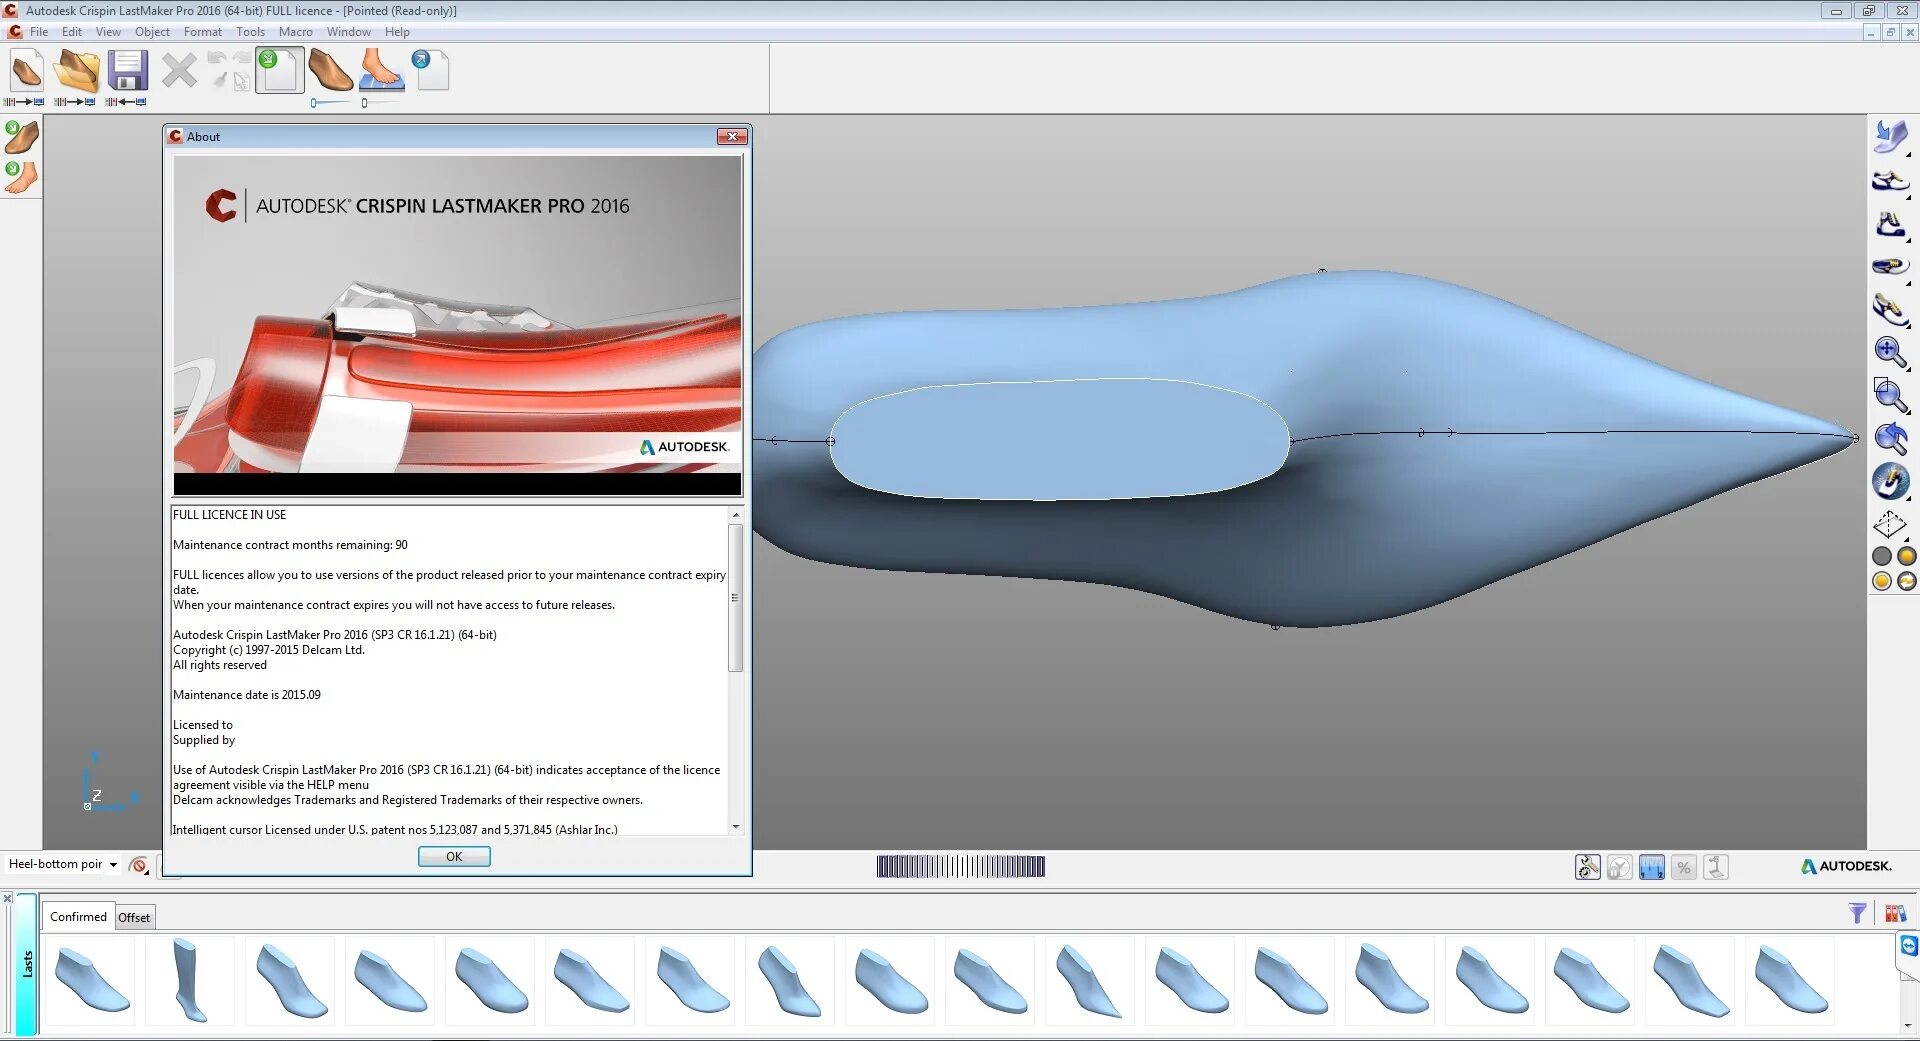Image resolution: width=1920 pixels, height=1041 pixels.
Task: Open the View menu
Action: click(108, 32)
